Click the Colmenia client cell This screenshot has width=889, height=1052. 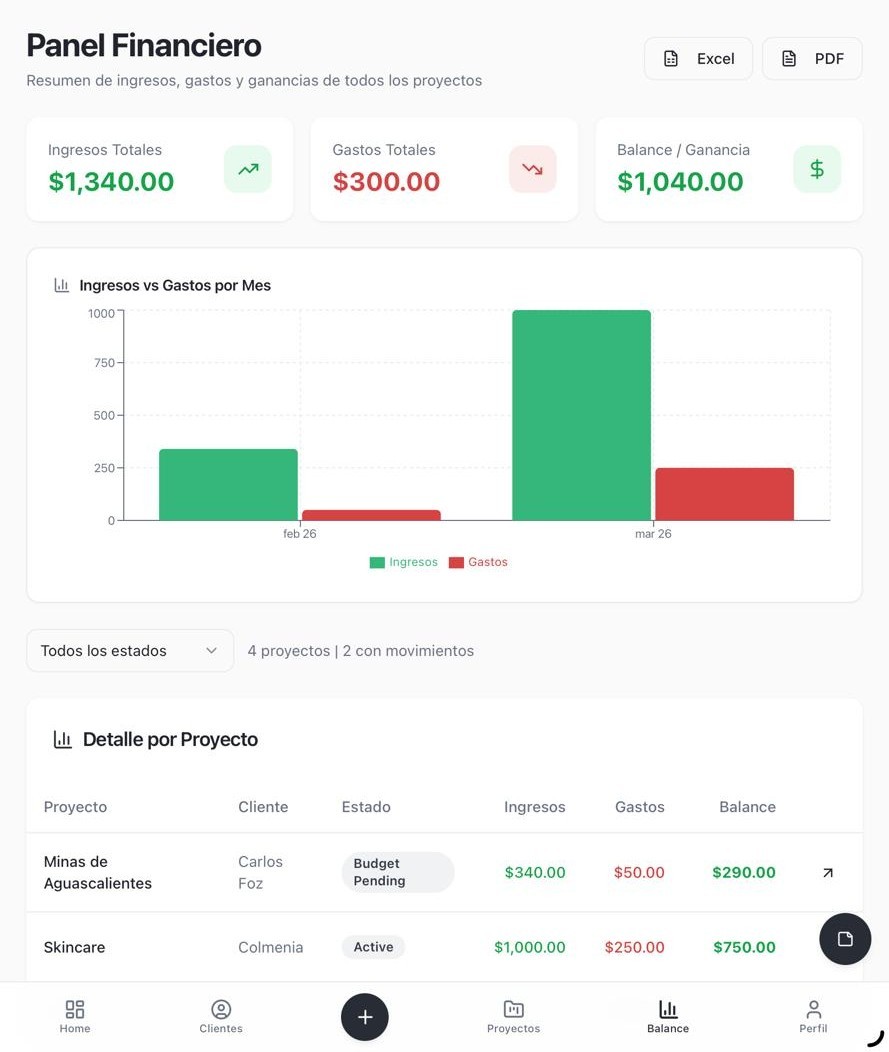[270, 947]
